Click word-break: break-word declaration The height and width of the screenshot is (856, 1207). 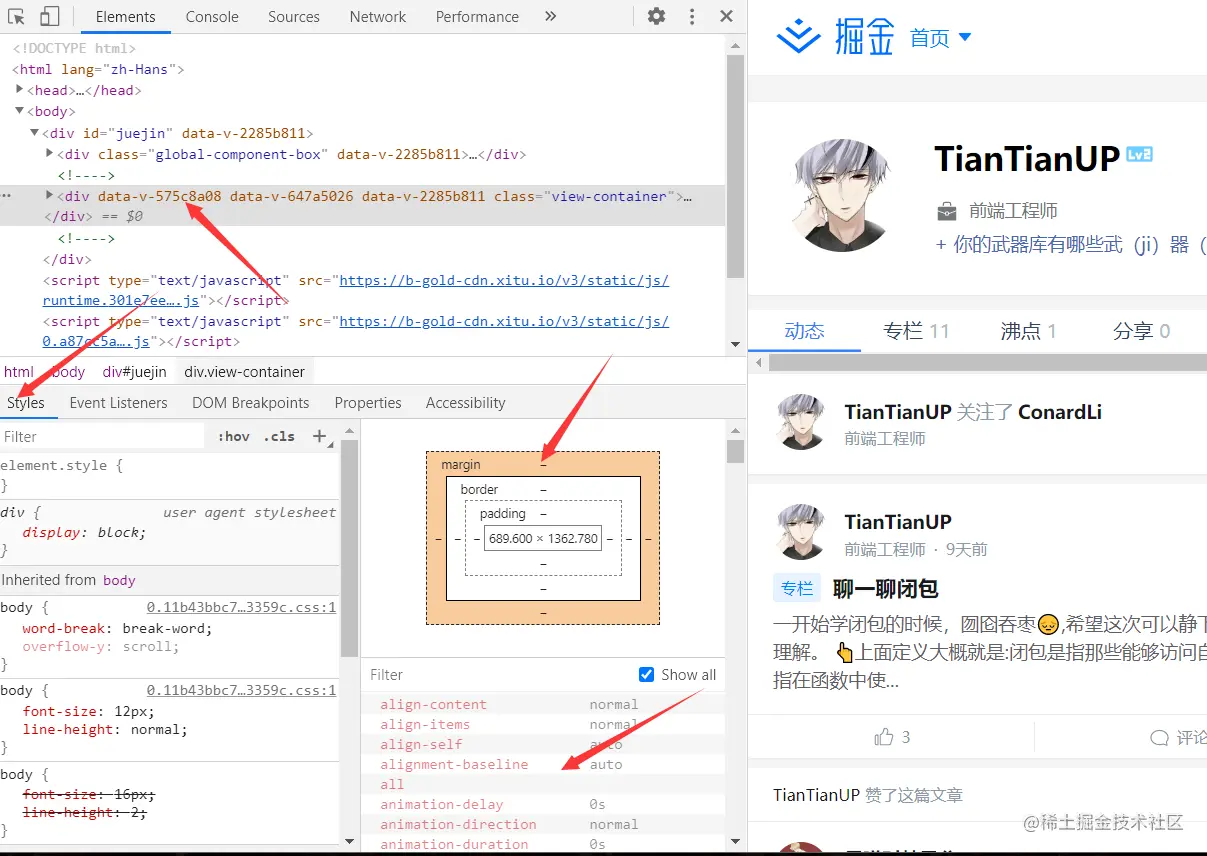point(118,629)
